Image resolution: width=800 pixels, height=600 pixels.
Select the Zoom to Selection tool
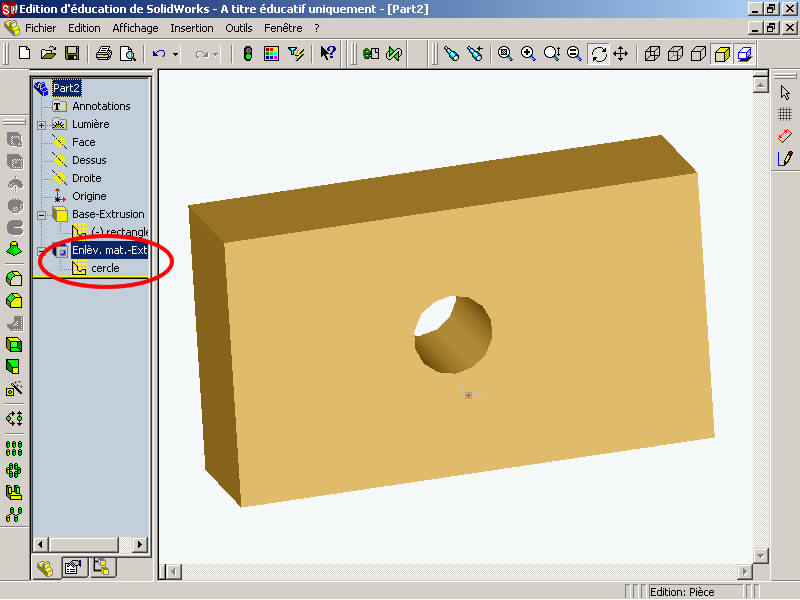574,53
